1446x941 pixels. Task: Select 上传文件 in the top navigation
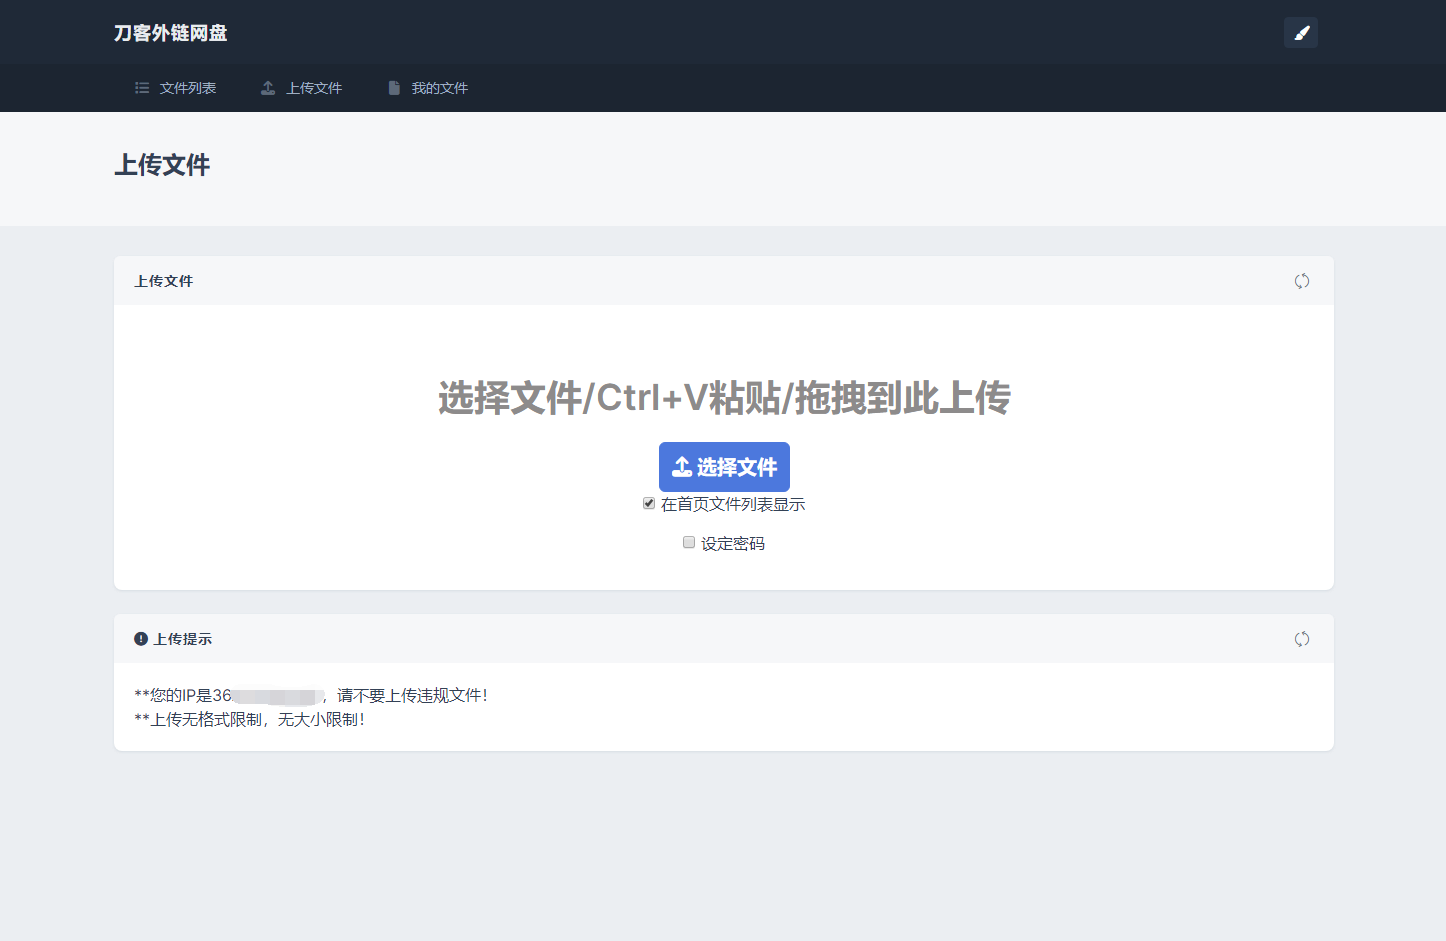pyautogui.click(x=313, y=88)
